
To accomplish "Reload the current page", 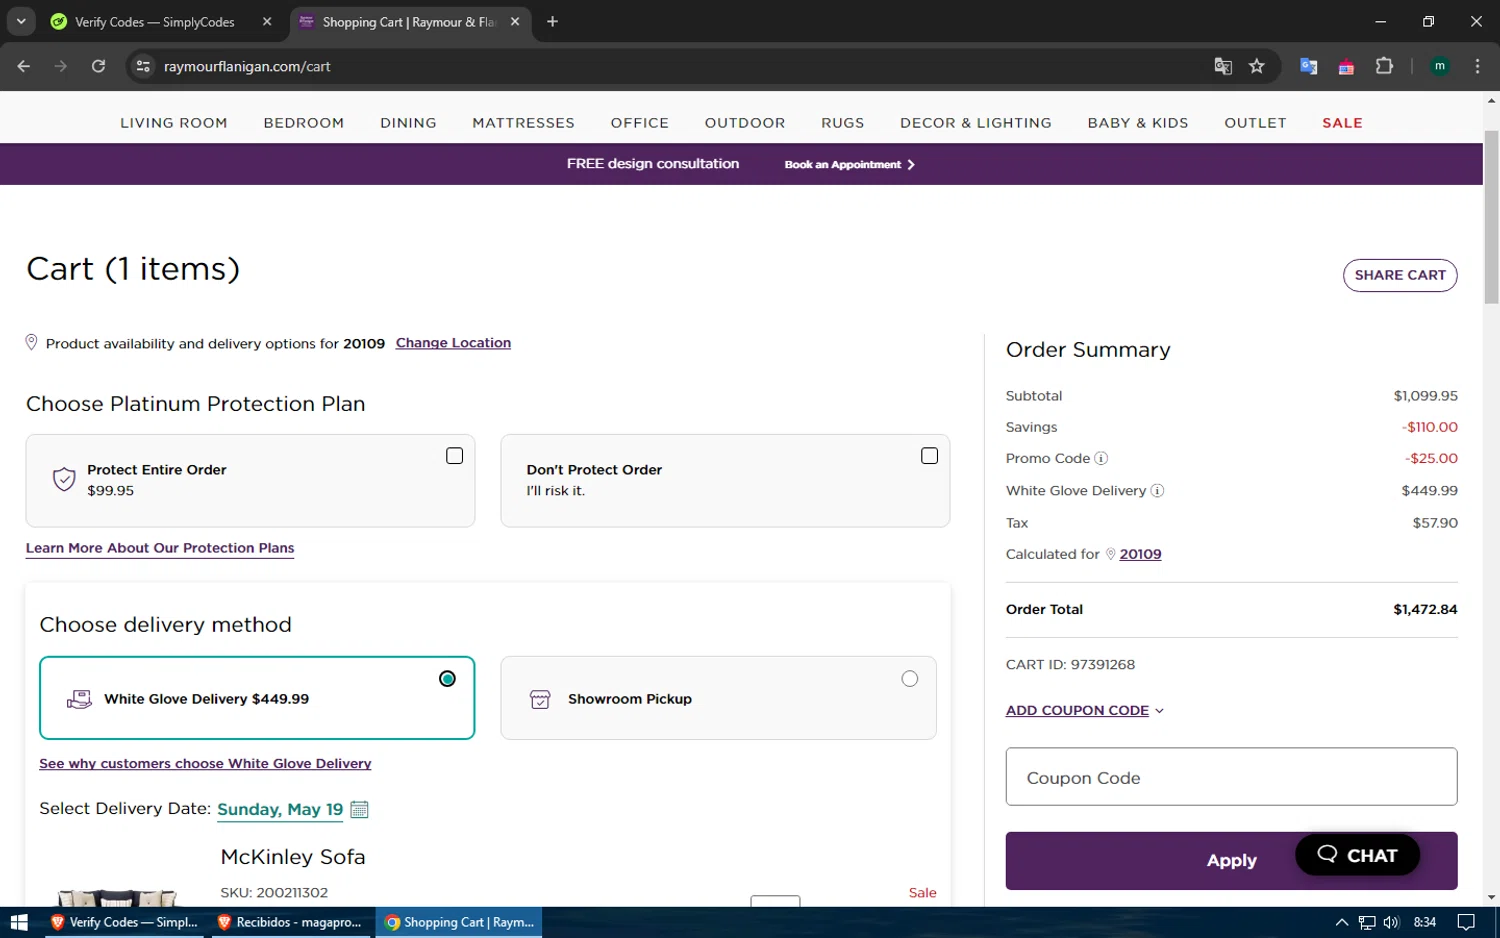I will [98, 66].
